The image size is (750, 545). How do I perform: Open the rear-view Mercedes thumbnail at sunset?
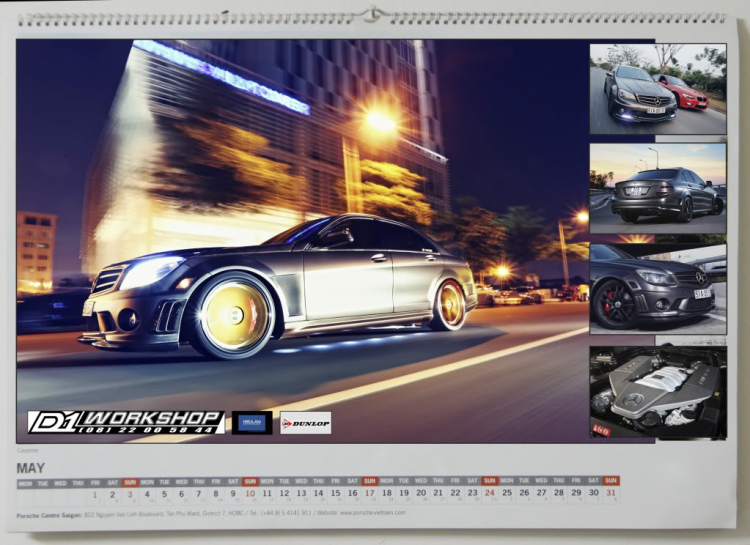658,188
